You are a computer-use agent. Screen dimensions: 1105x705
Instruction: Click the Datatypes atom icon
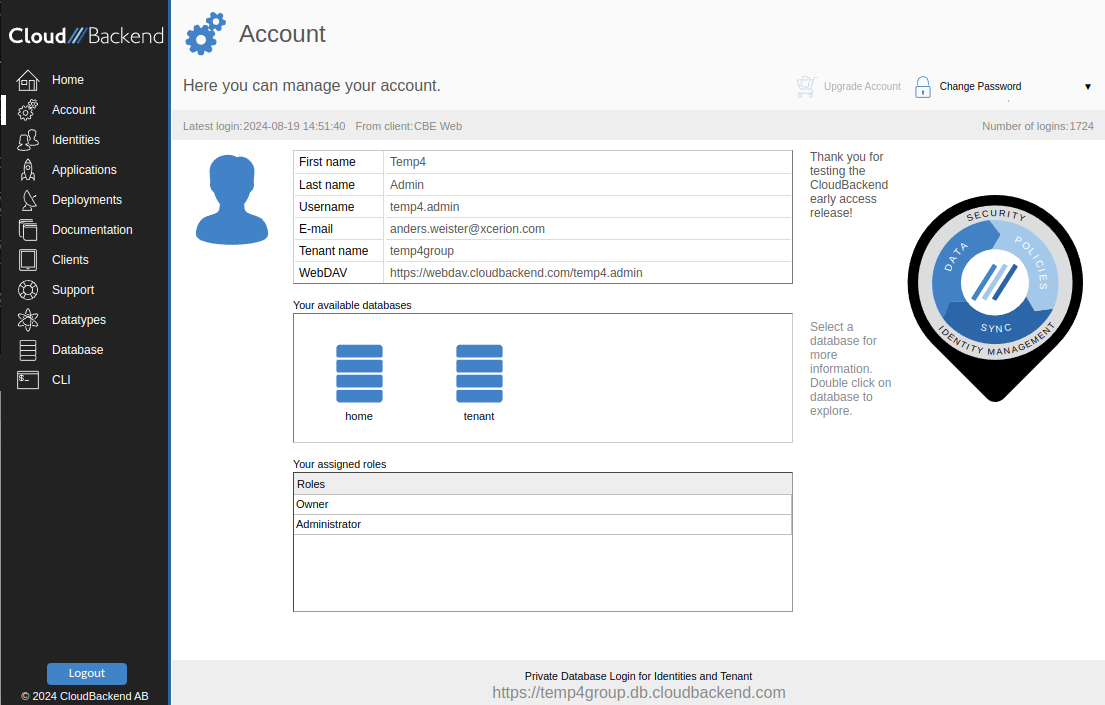[27, 320]
